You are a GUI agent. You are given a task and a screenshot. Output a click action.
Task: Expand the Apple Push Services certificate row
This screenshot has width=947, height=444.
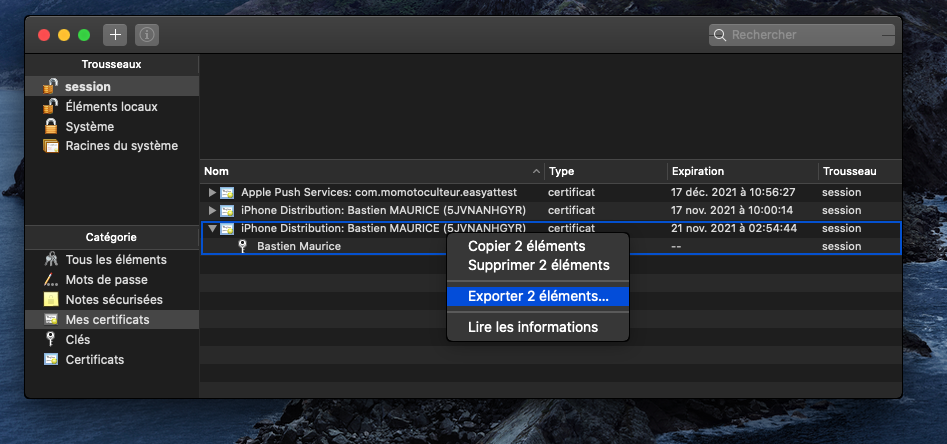click(212, 193)
